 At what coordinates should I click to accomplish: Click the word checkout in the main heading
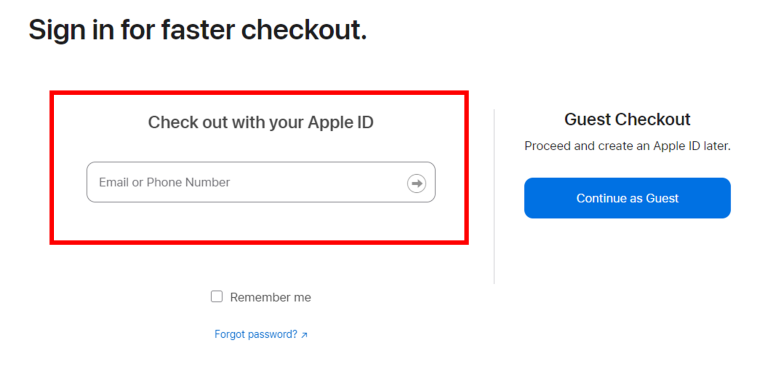[304, 30]
